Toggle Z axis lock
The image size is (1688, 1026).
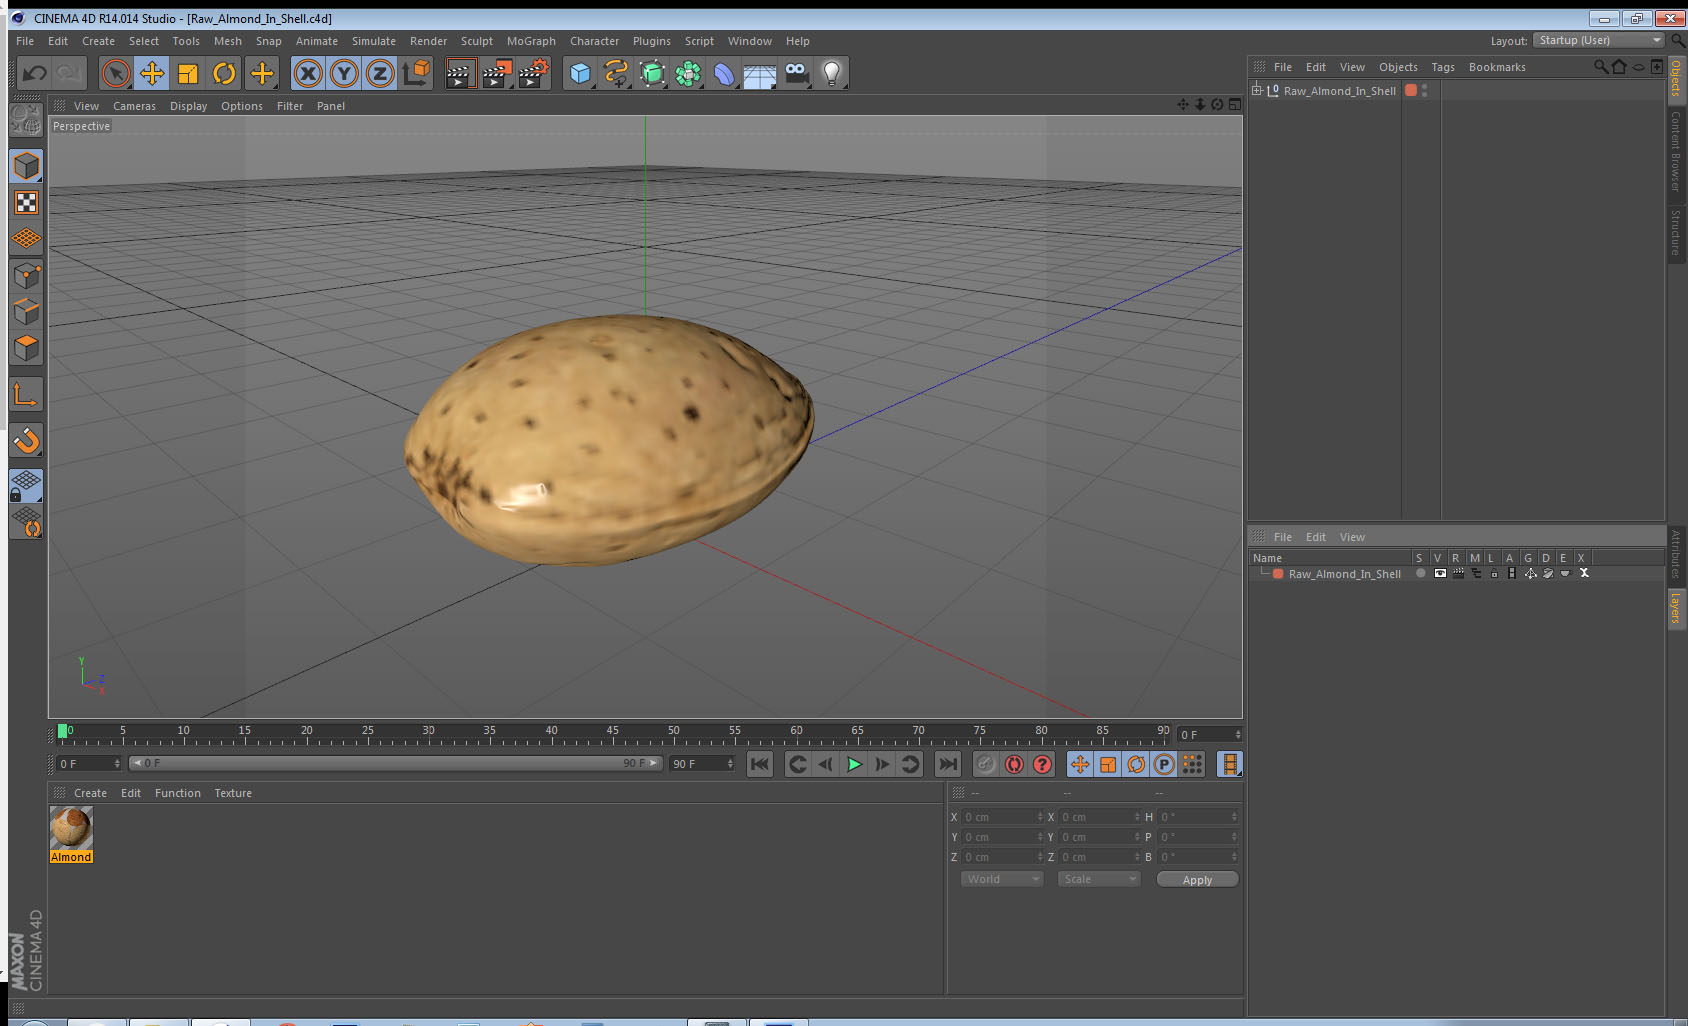[380, 73]
